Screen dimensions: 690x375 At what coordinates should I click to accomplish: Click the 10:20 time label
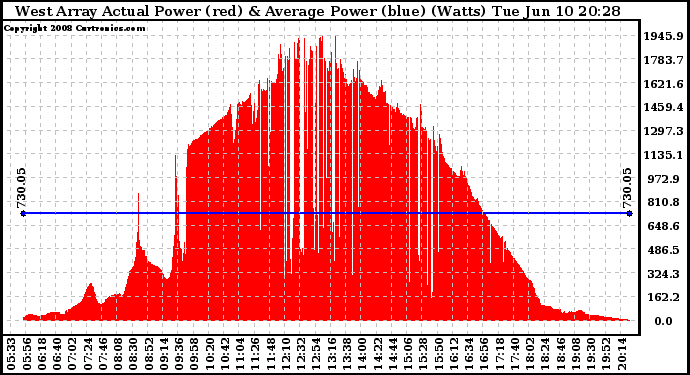[x=209, y=354]
